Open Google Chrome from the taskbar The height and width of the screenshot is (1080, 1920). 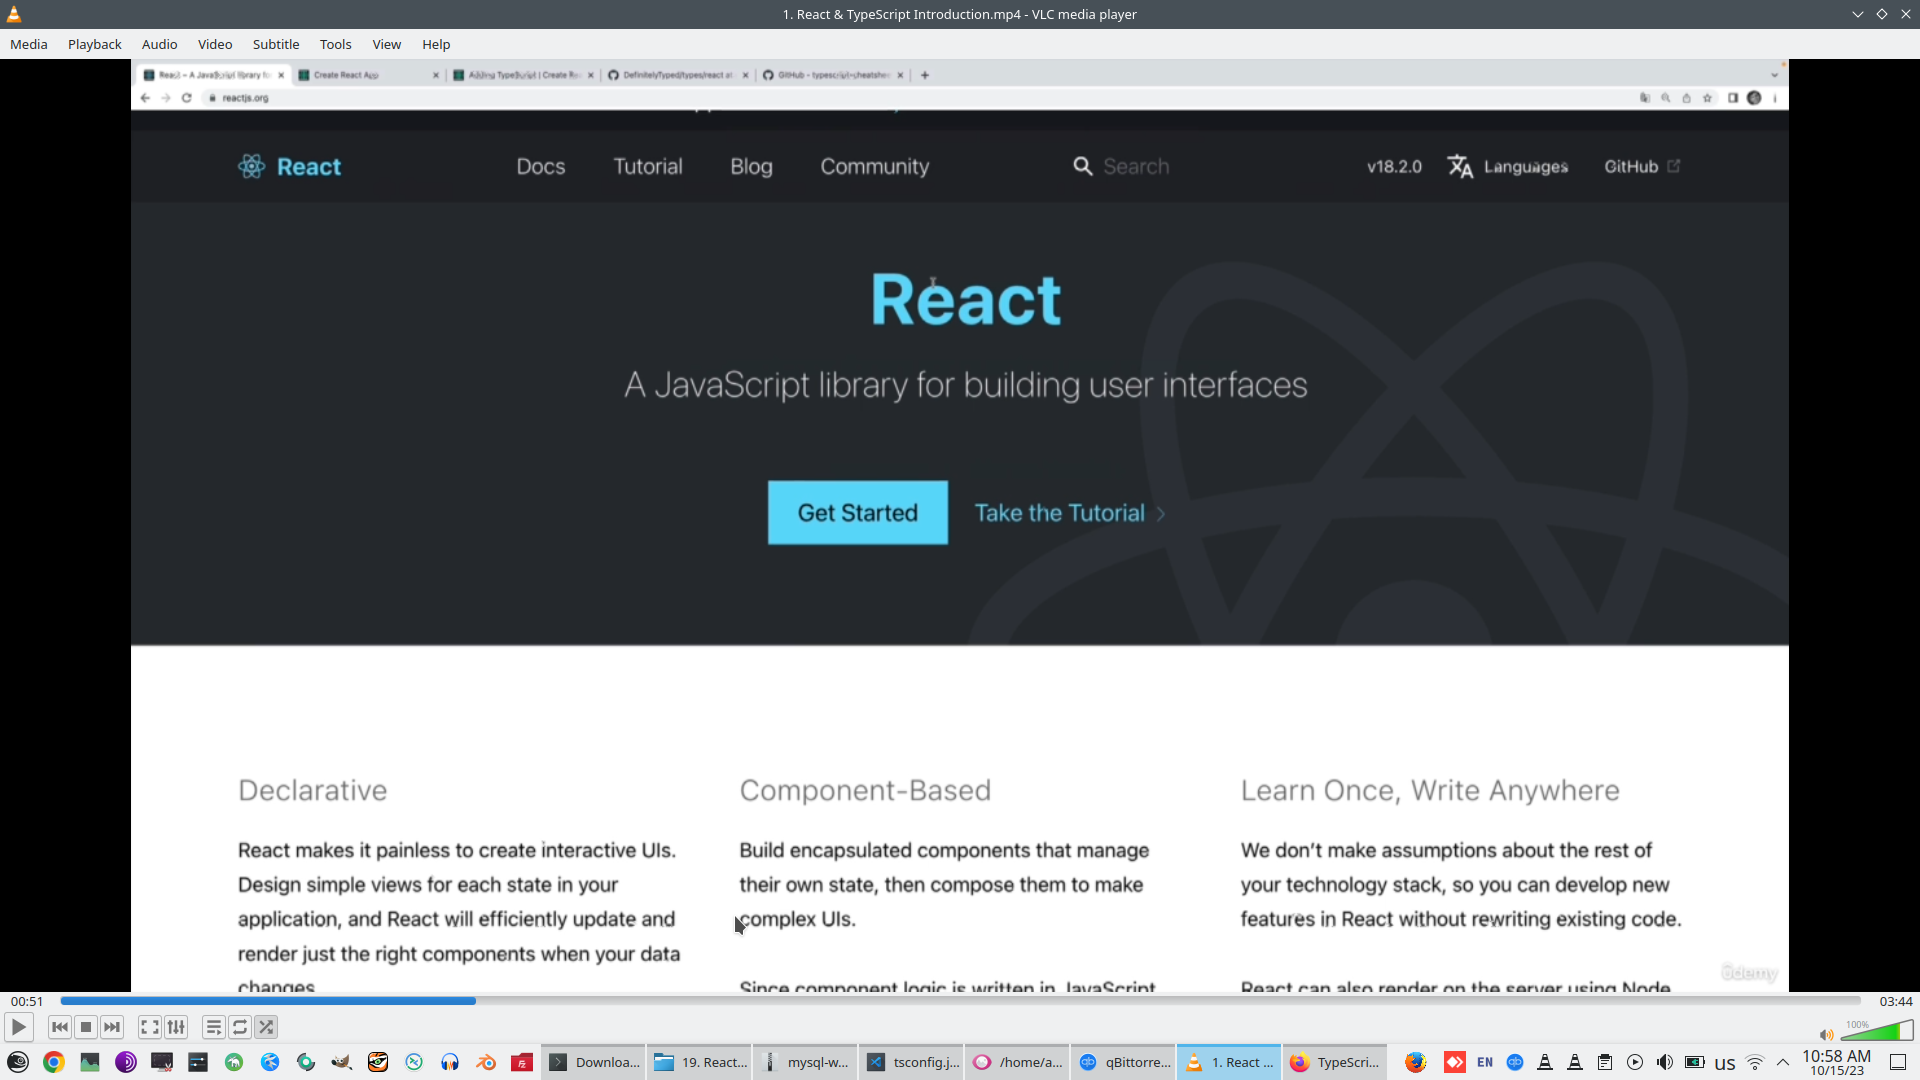click(54, 1062)
